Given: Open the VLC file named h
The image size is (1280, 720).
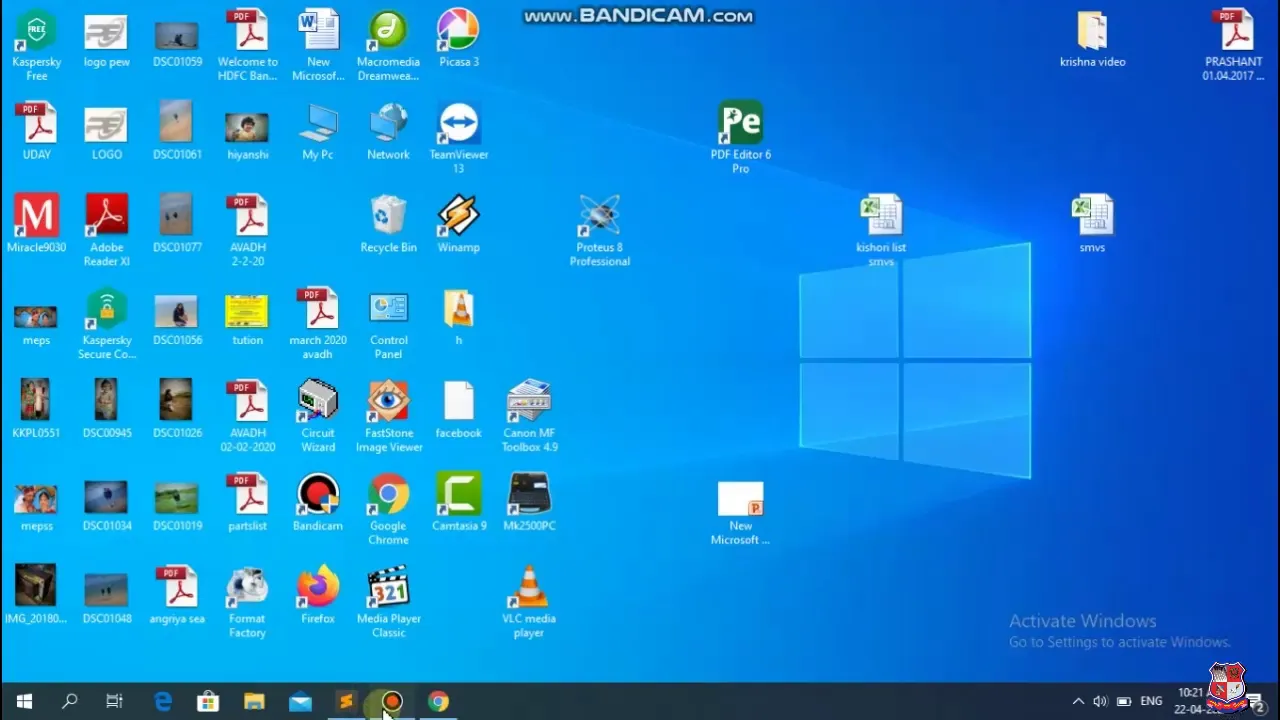Looking at the screenshot, I should pos(458,317).
